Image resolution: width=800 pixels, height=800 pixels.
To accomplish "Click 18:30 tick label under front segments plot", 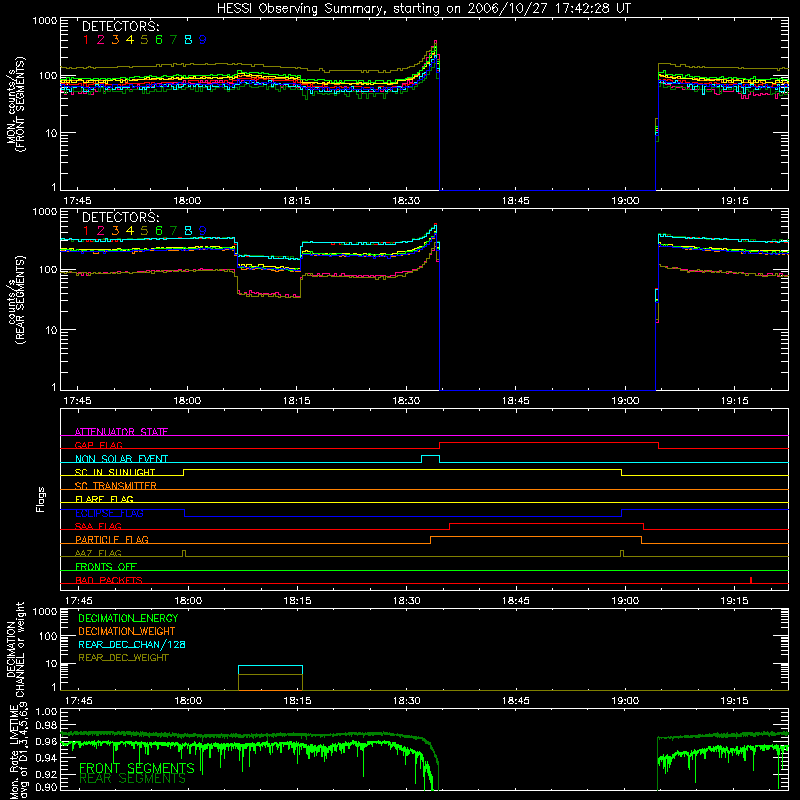I will point(406,201).
